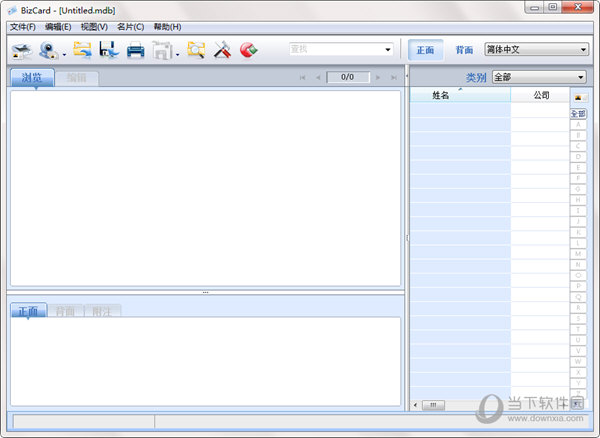Filter by letter A in index

578,124
